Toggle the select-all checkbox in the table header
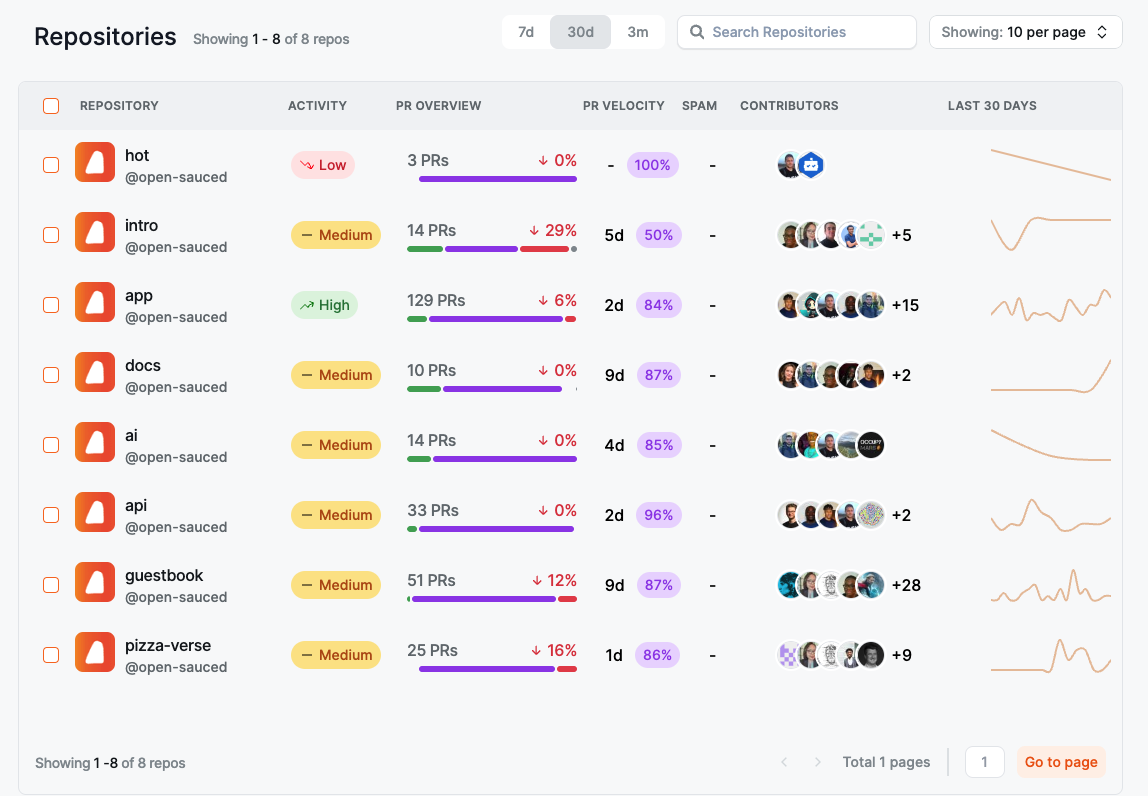This screenshot has height=796, width=1148. tap(51, 105)
